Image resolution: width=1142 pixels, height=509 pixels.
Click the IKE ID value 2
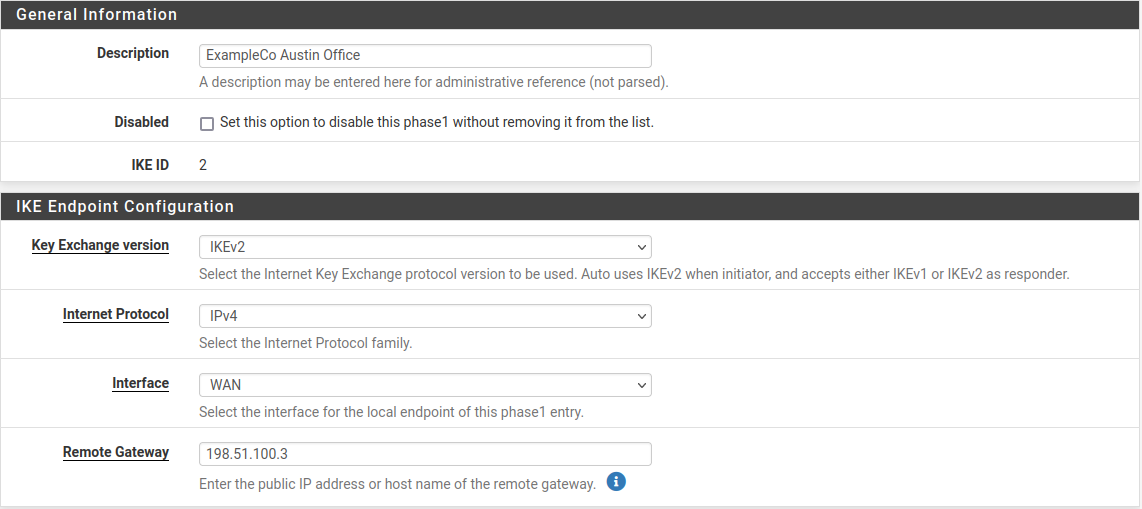203,165
